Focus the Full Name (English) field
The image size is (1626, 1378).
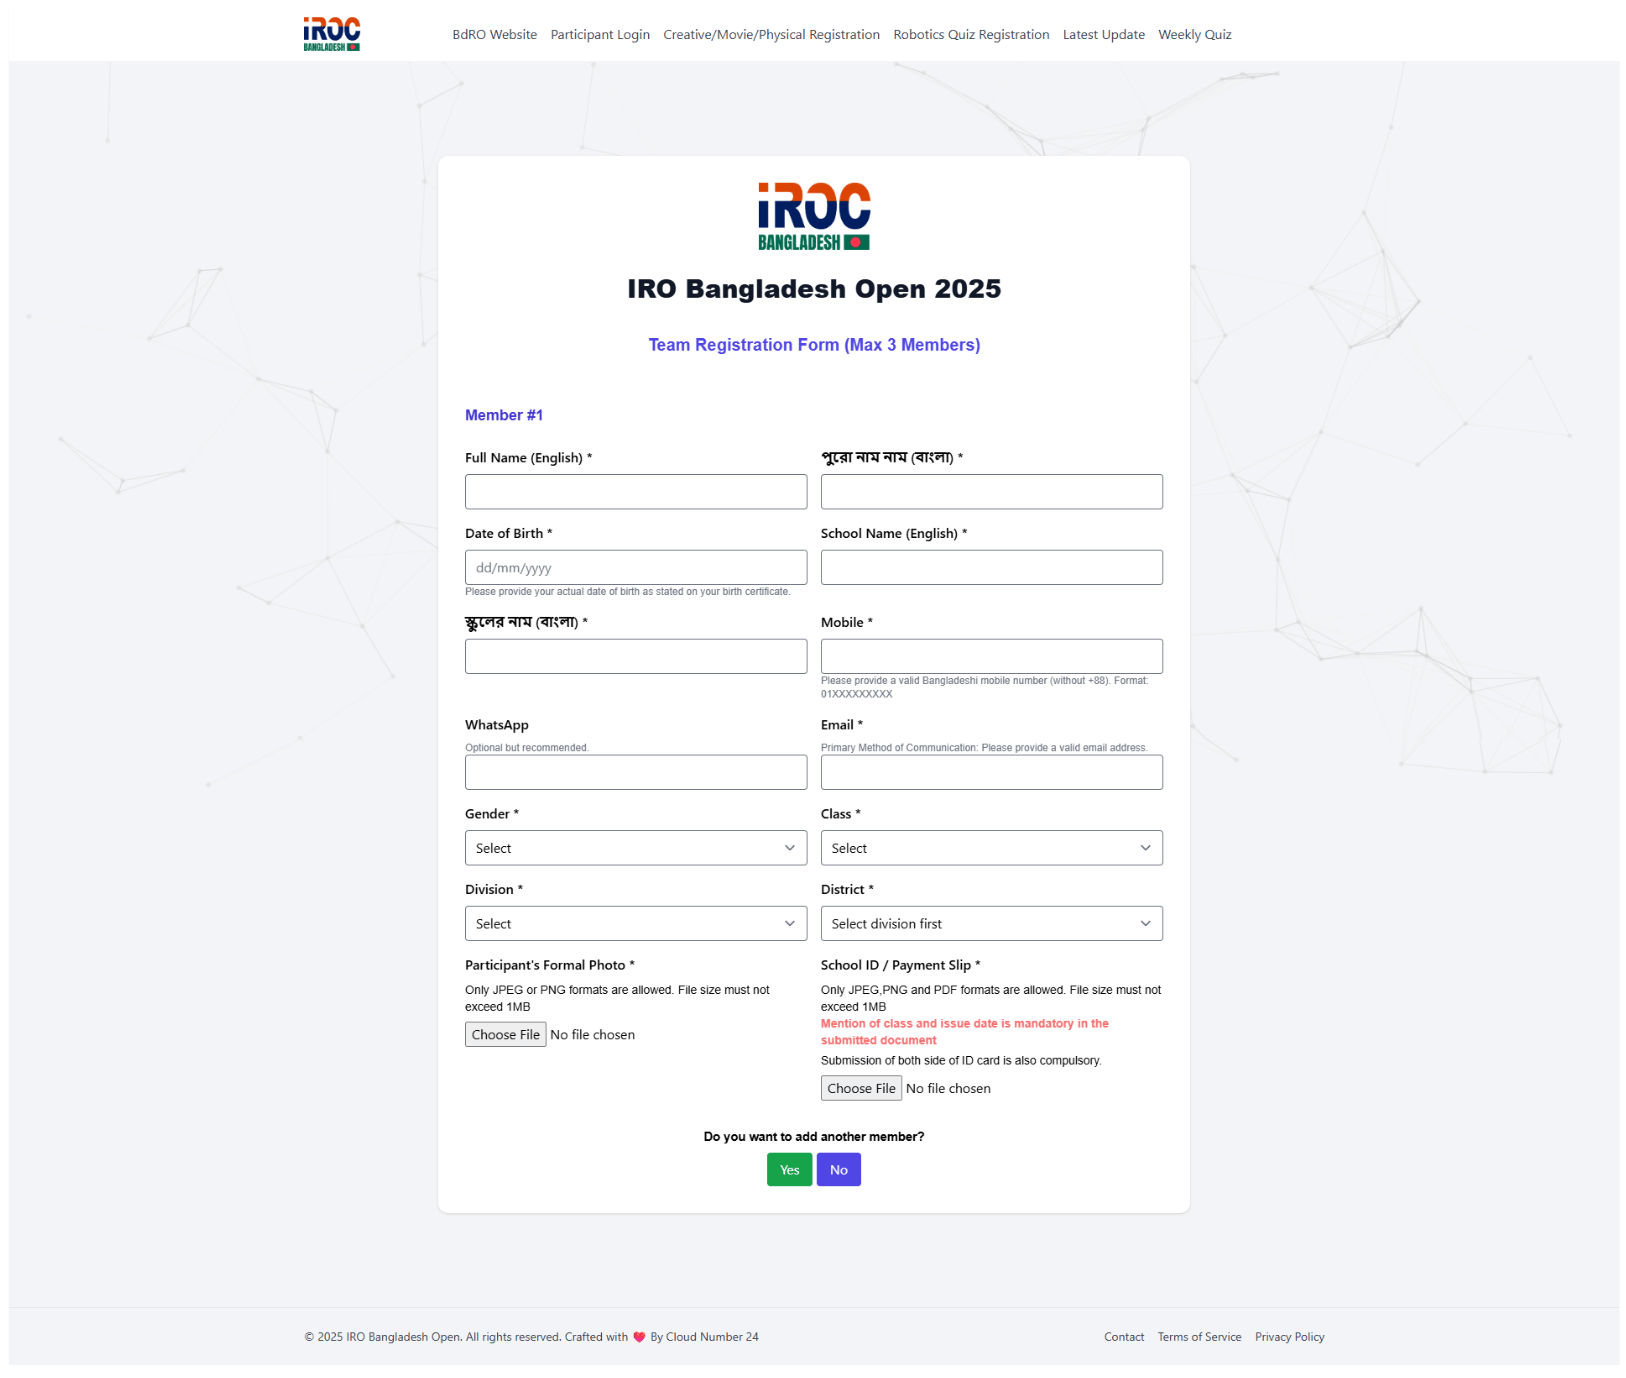[x=636, y=492]
